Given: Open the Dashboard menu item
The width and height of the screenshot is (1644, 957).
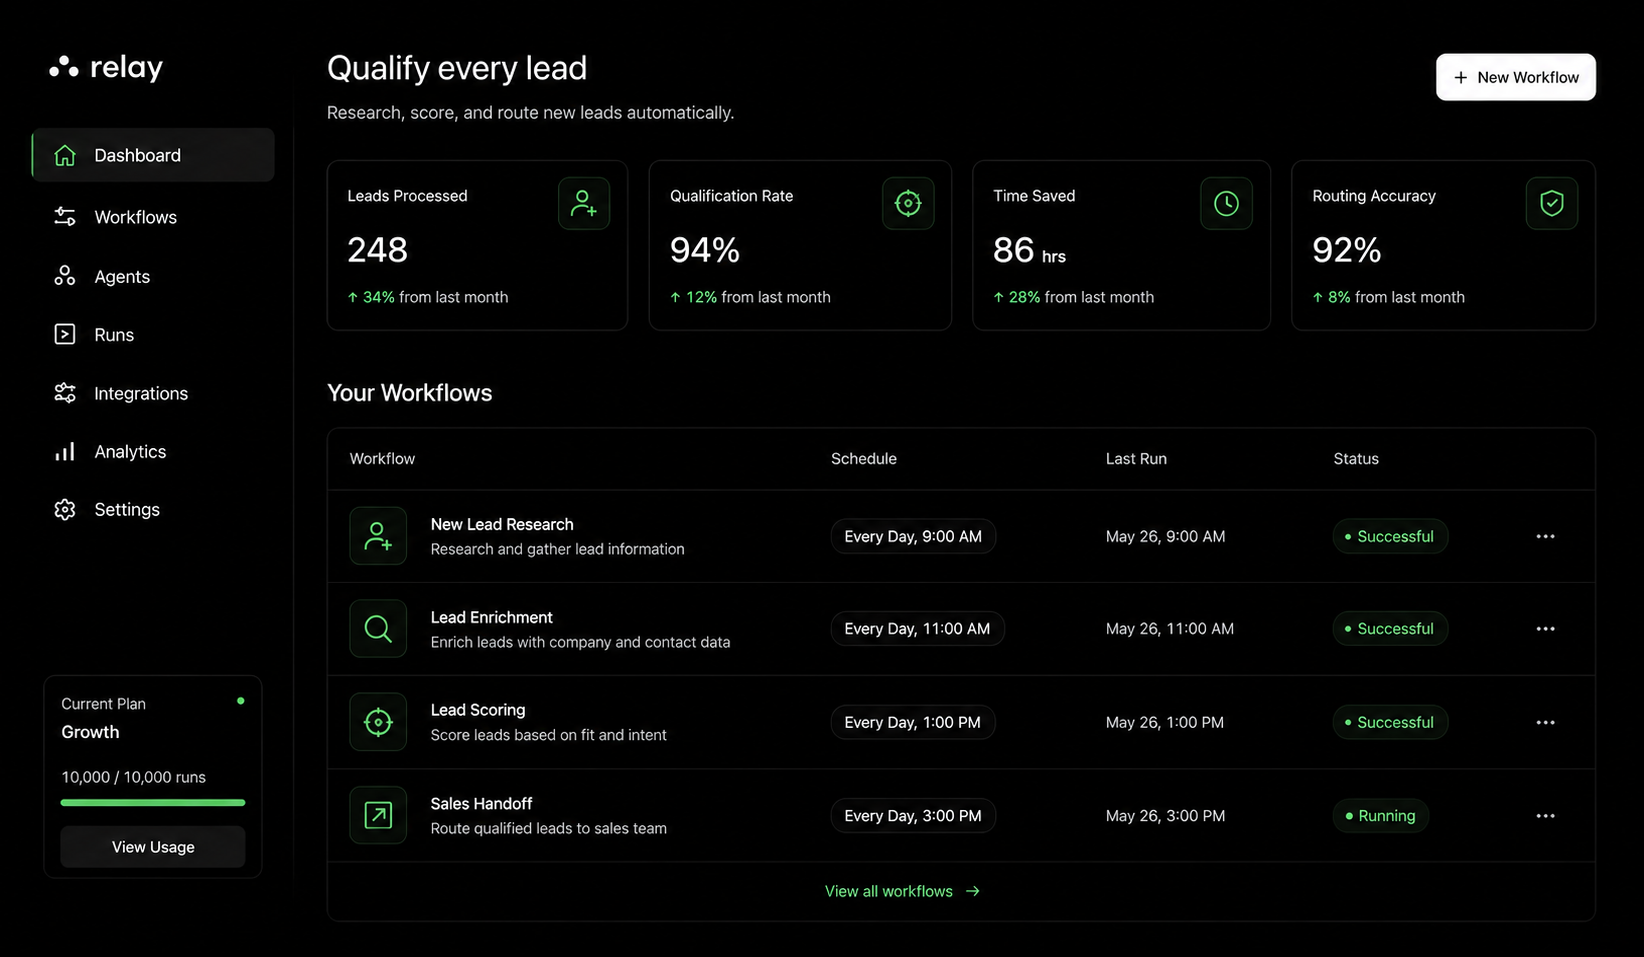Looking at the screenshot, I should pyautogui.click(x=153, y=155).
